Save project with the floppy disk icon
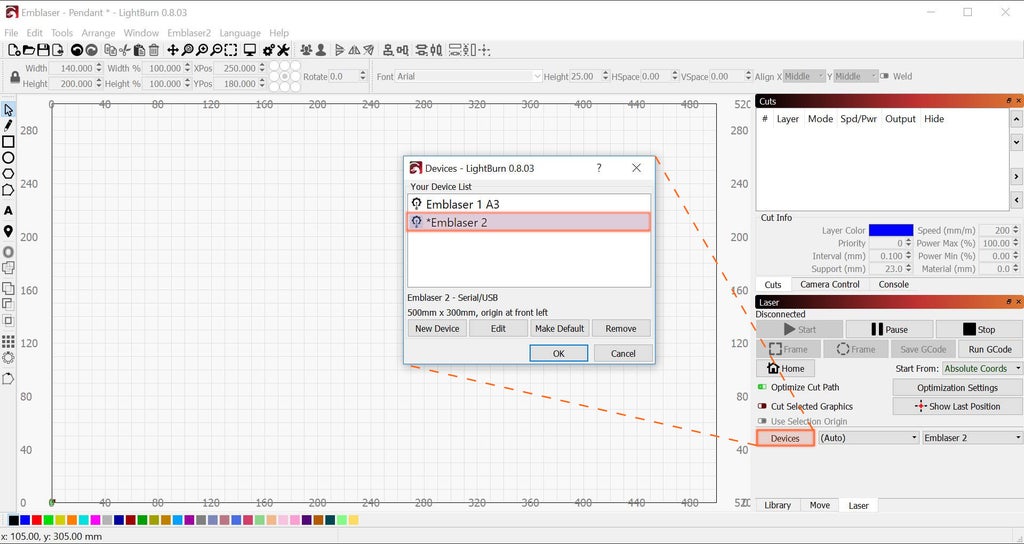The image size is (1024, 544). point(43,50)
